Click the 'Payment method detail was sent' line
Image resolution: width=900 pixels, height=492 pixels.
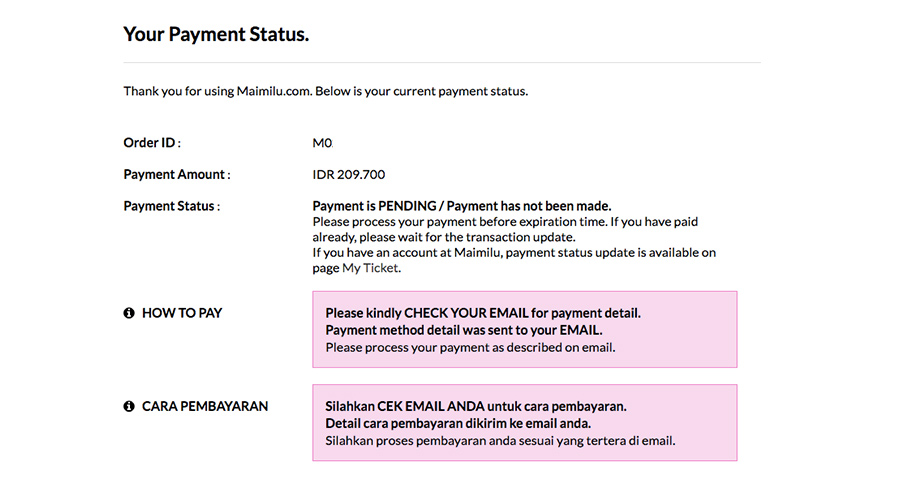click(464, 330)
